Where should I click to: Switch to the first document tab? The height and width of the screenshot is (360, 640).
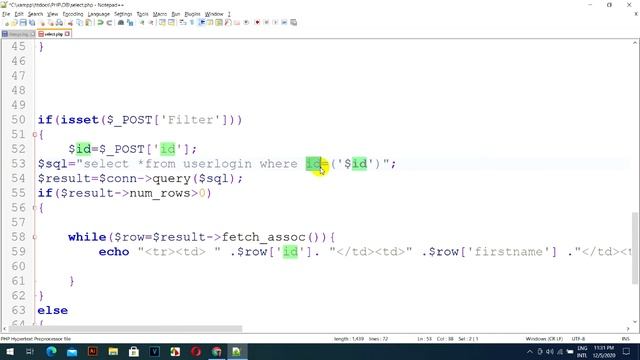point(18,34)
